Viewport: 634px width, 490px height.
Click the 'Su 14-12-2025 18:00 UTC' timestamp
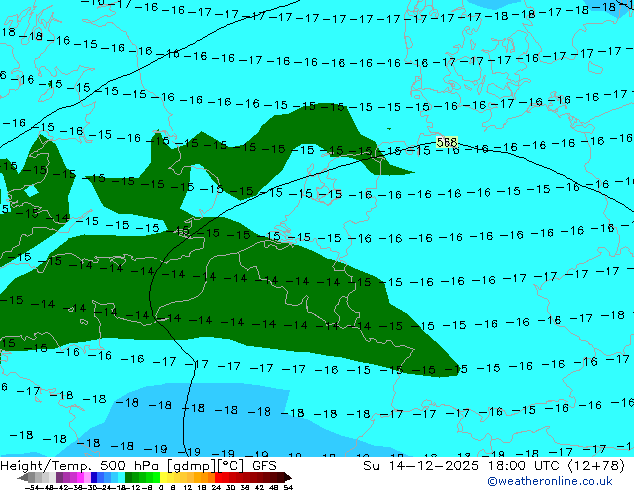(x=463, y=466)
